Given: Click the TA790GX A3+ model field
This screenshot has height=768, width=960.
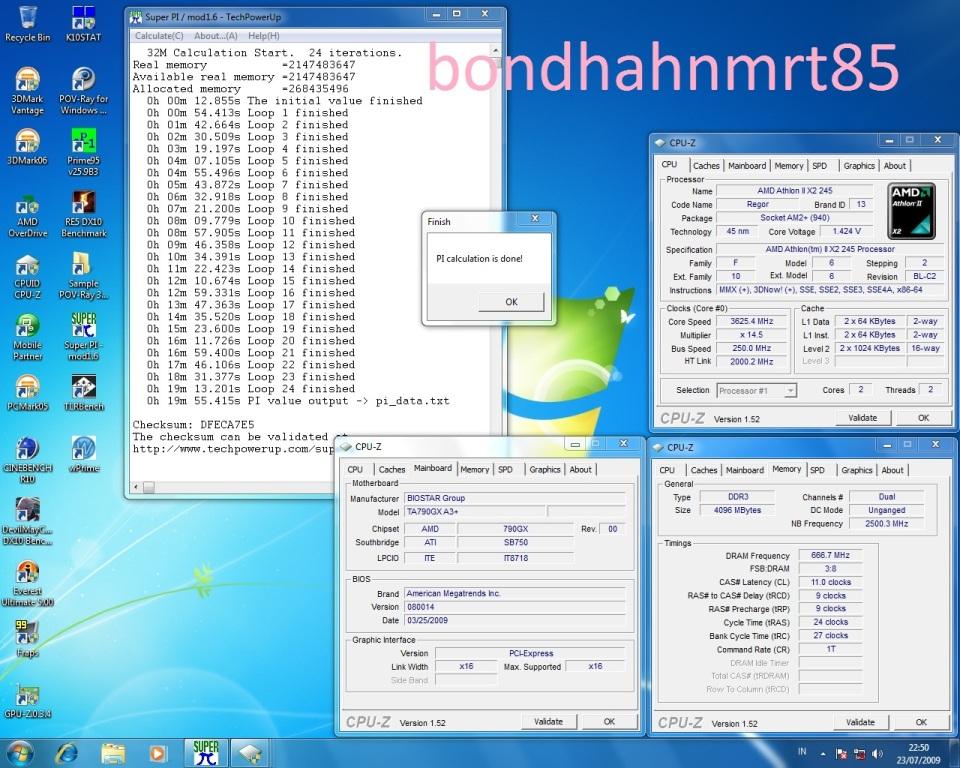Looking at the screenshot, I should 474,511.
